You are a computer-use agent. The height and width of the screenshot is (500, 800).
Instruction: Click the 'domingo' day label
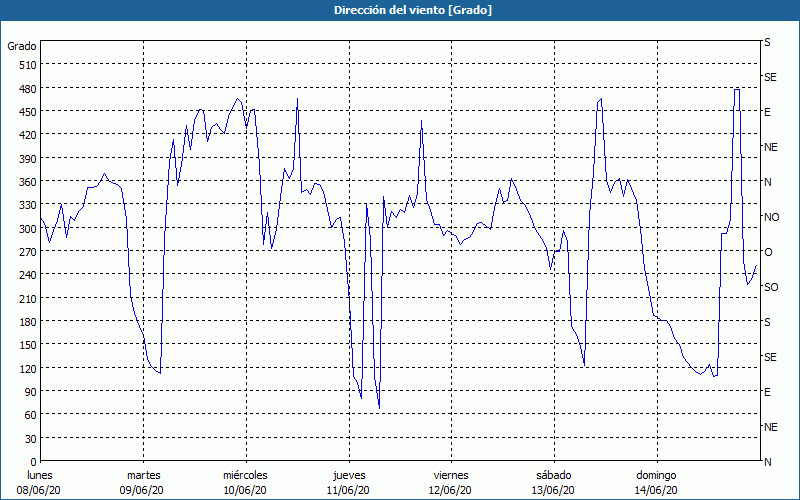[x=656, y=475]
